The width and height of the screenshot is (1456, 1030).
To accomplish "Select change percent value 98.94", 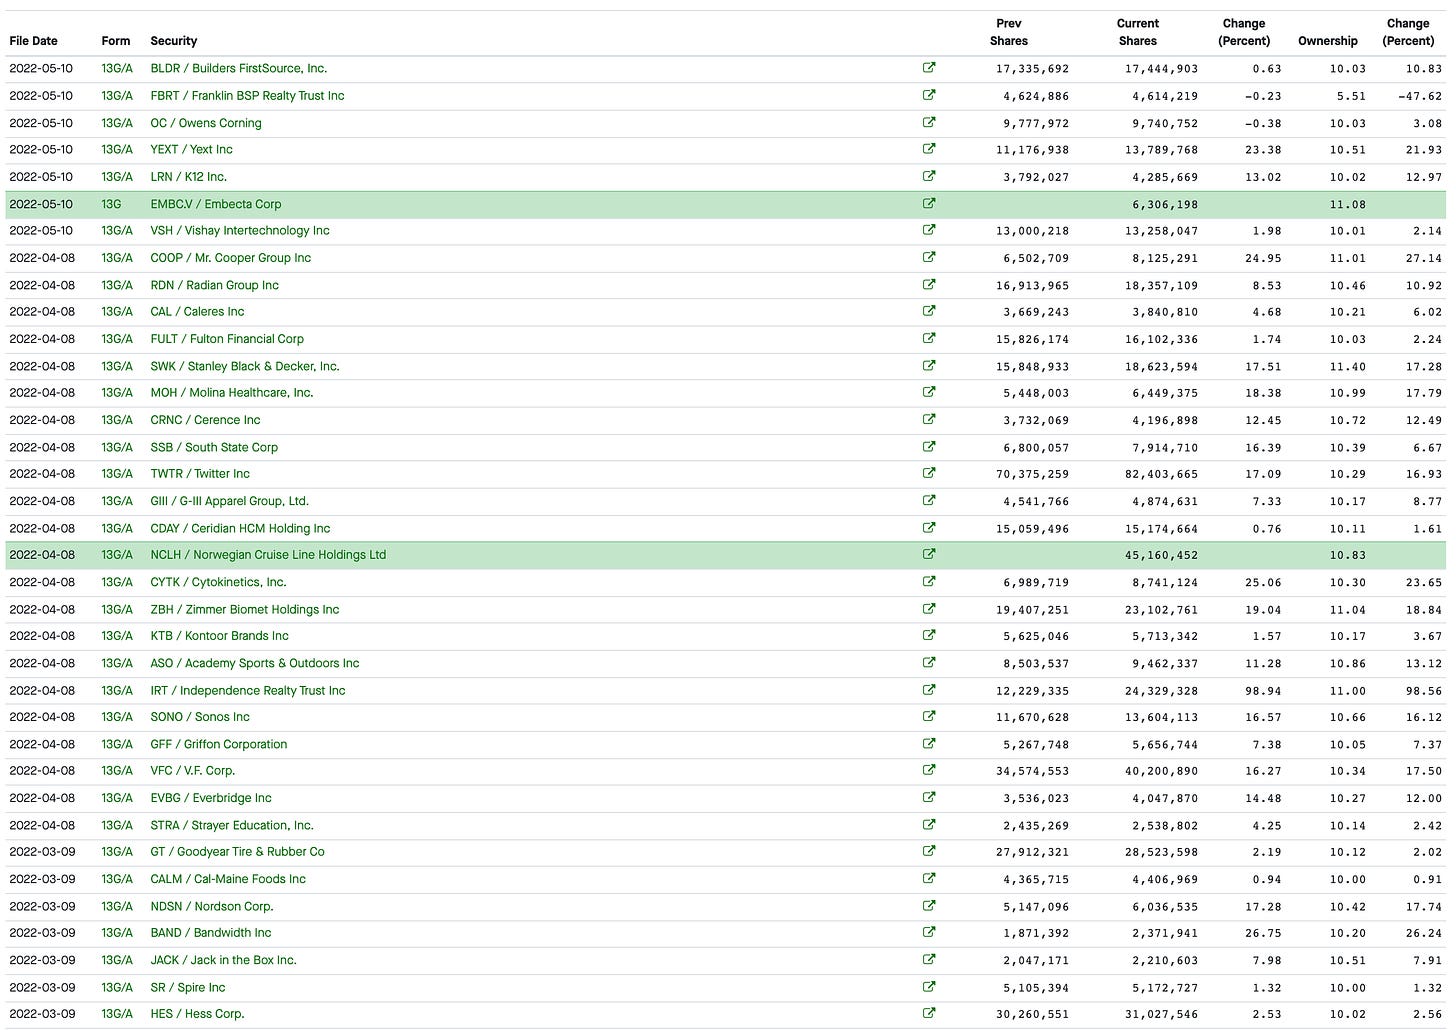I will point(1265,690).
